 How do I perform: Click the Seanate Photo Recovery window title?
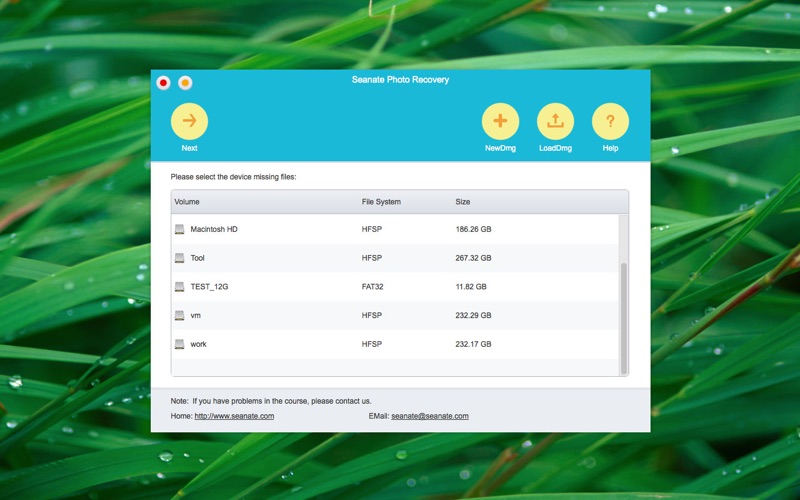(x=401, y=80)
